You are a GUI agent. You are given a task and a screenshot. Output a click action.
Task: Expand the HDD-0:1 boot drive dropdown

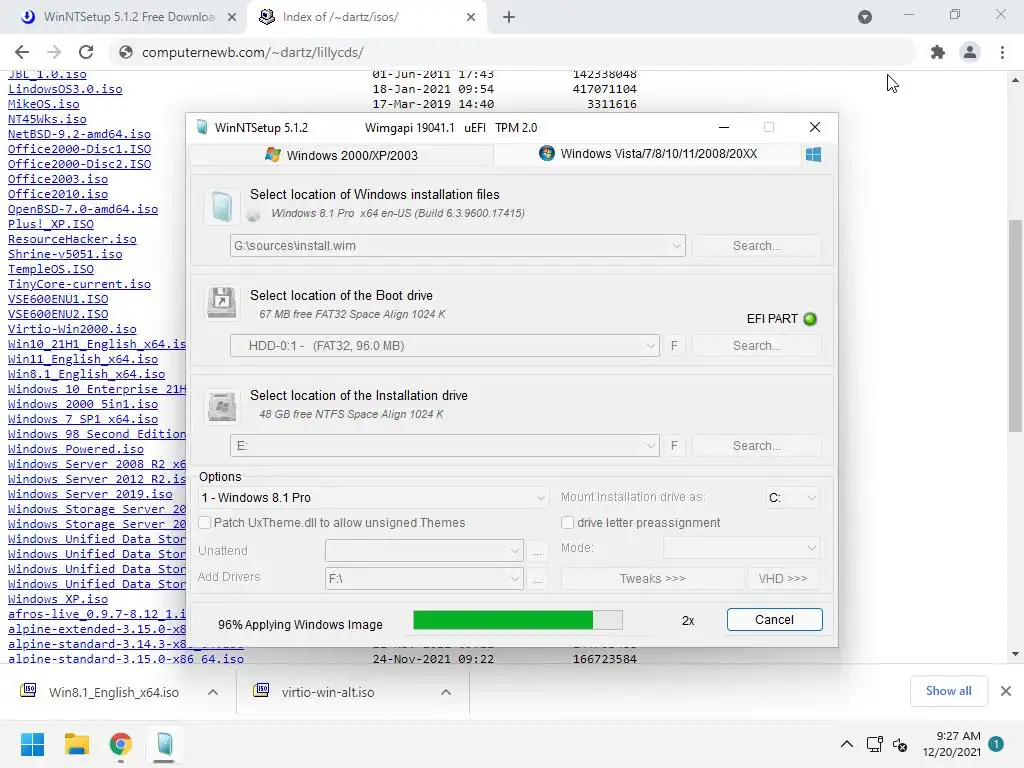650,345
